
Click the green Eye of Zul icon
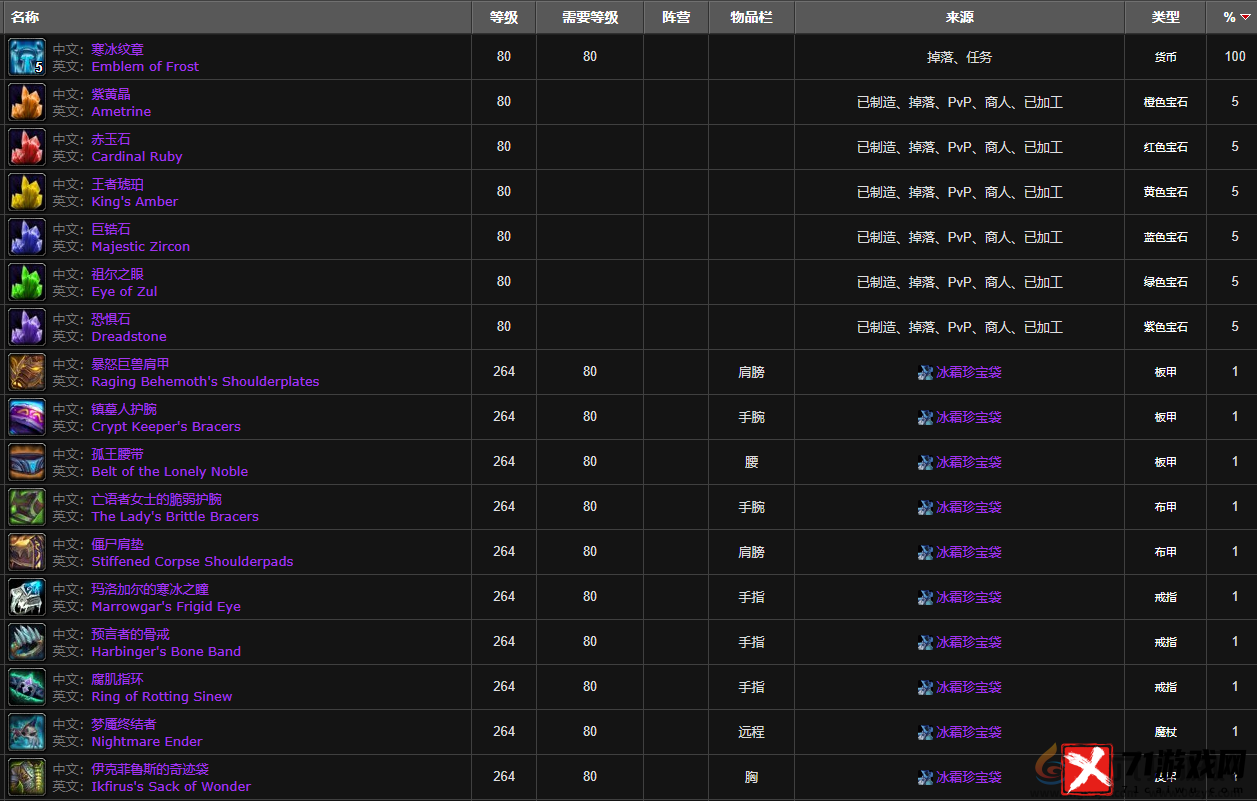tap(27, 282)
